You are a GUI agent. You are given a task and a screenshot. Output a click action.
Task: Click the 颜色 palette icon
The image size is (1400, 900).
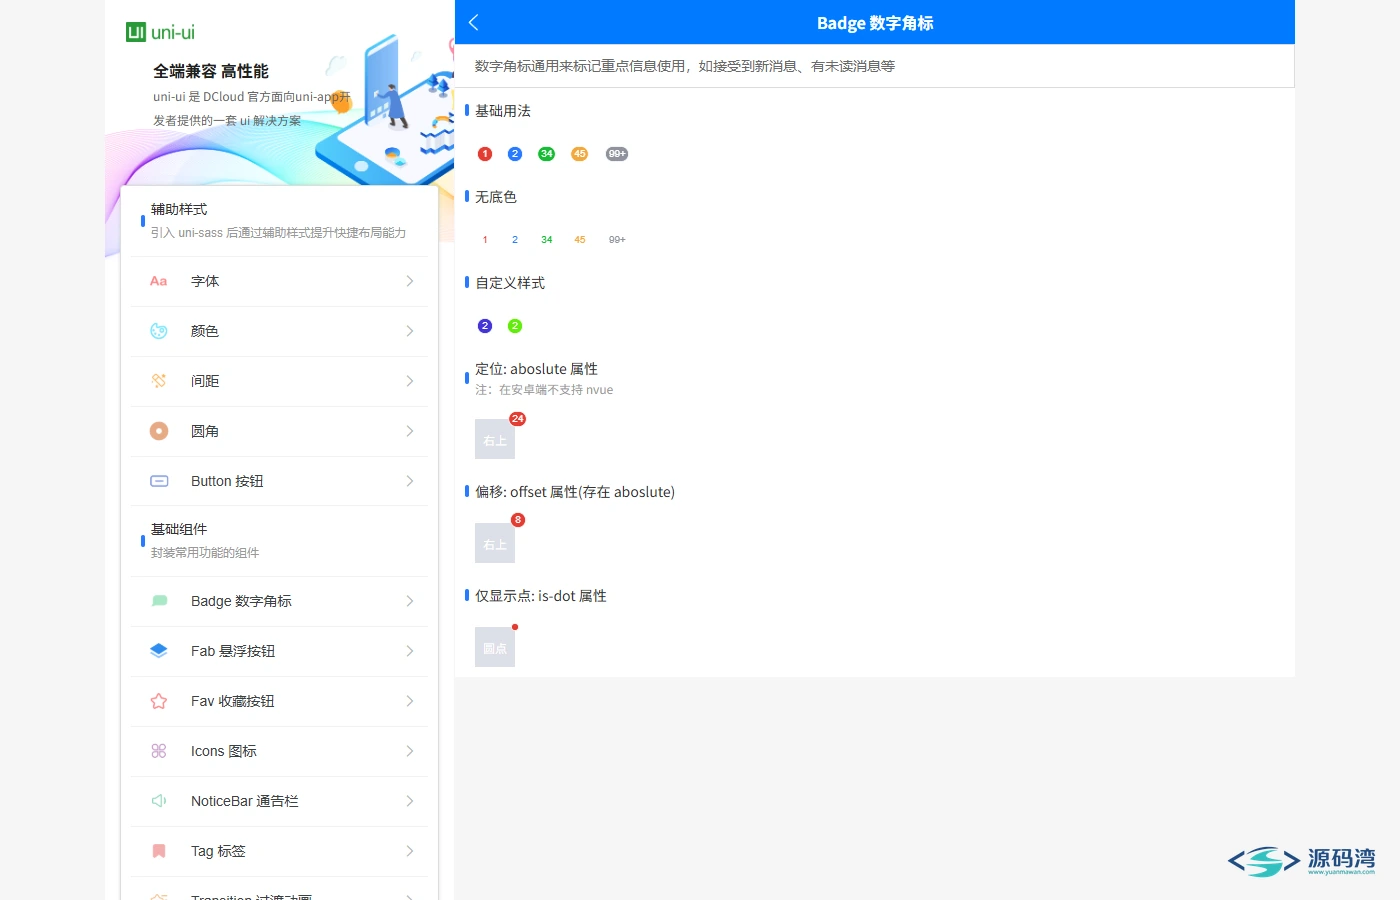[159, 331]
